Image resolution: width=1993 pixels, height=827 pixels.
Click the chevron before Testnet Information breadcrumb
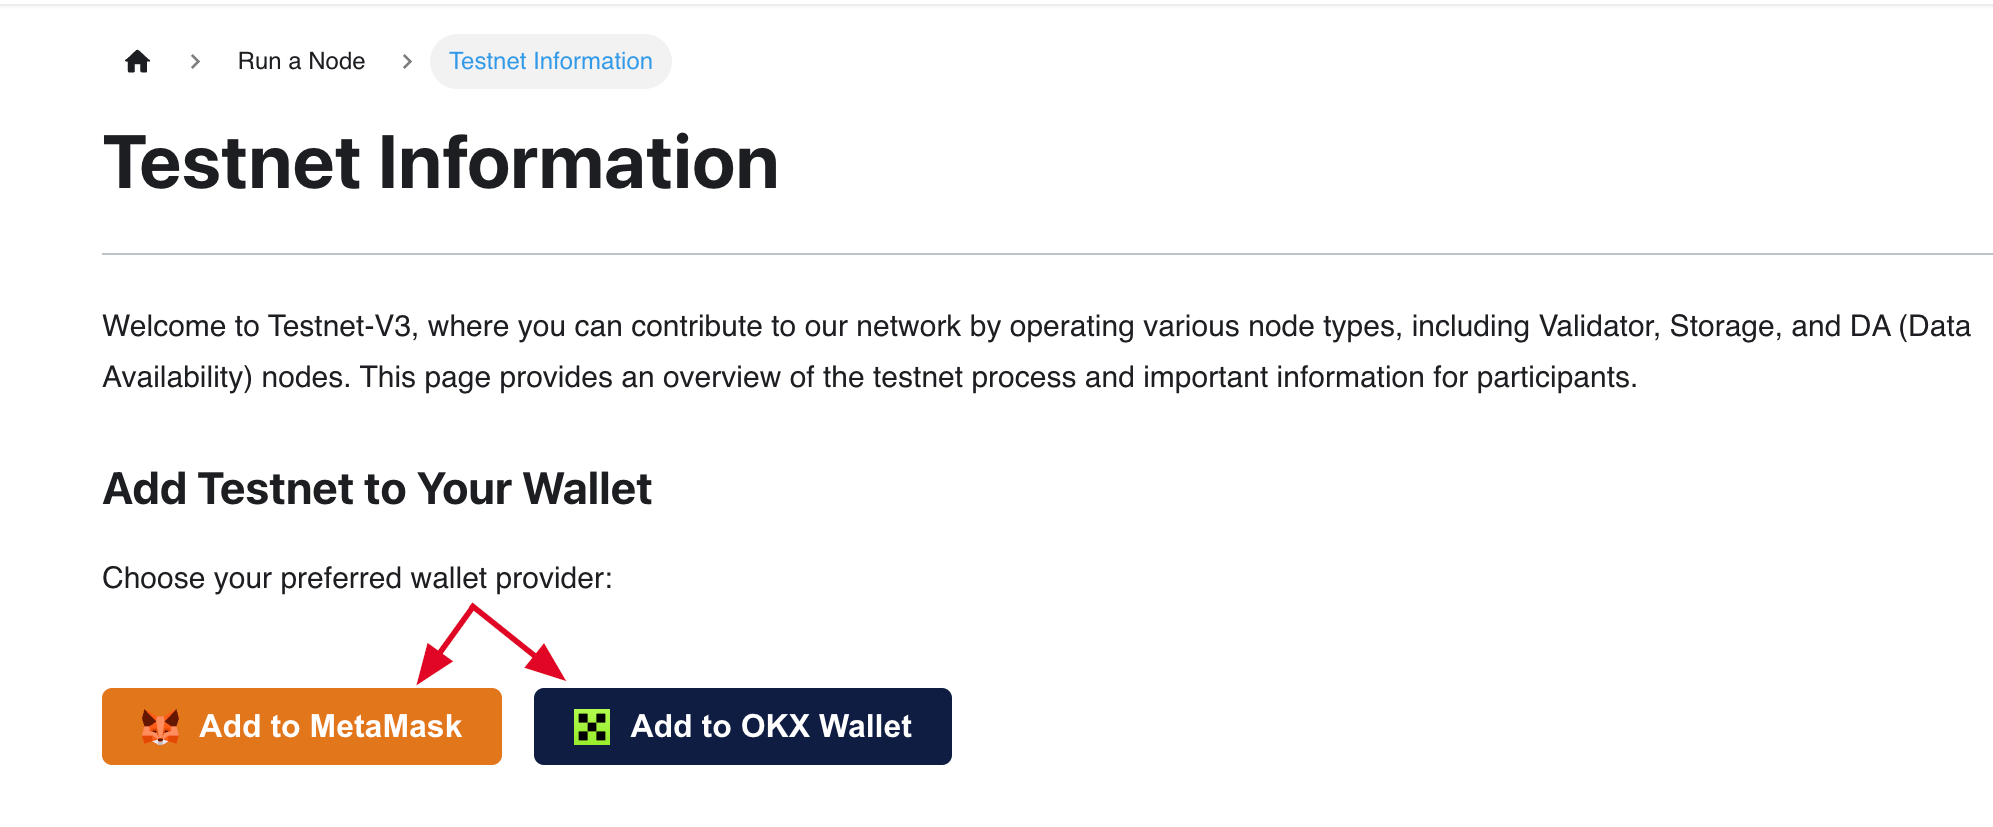pos(407,62)
